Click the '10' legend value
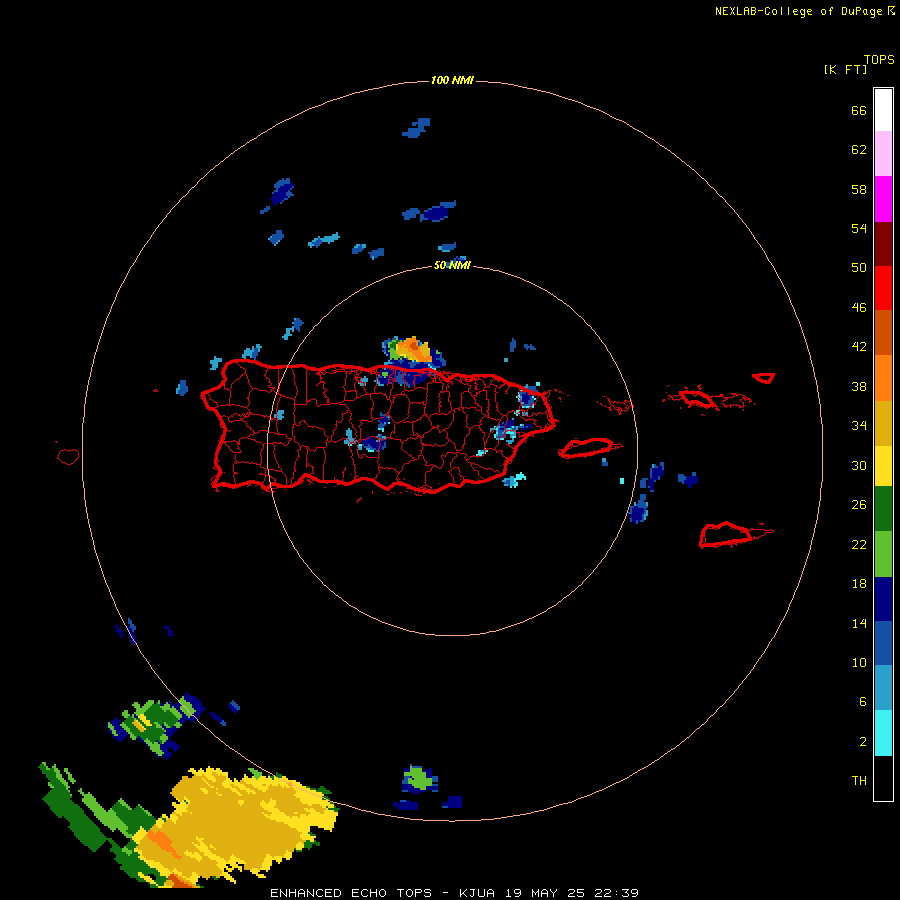The width and height of the screenshot is (900, 900). [x=859, y=662]
